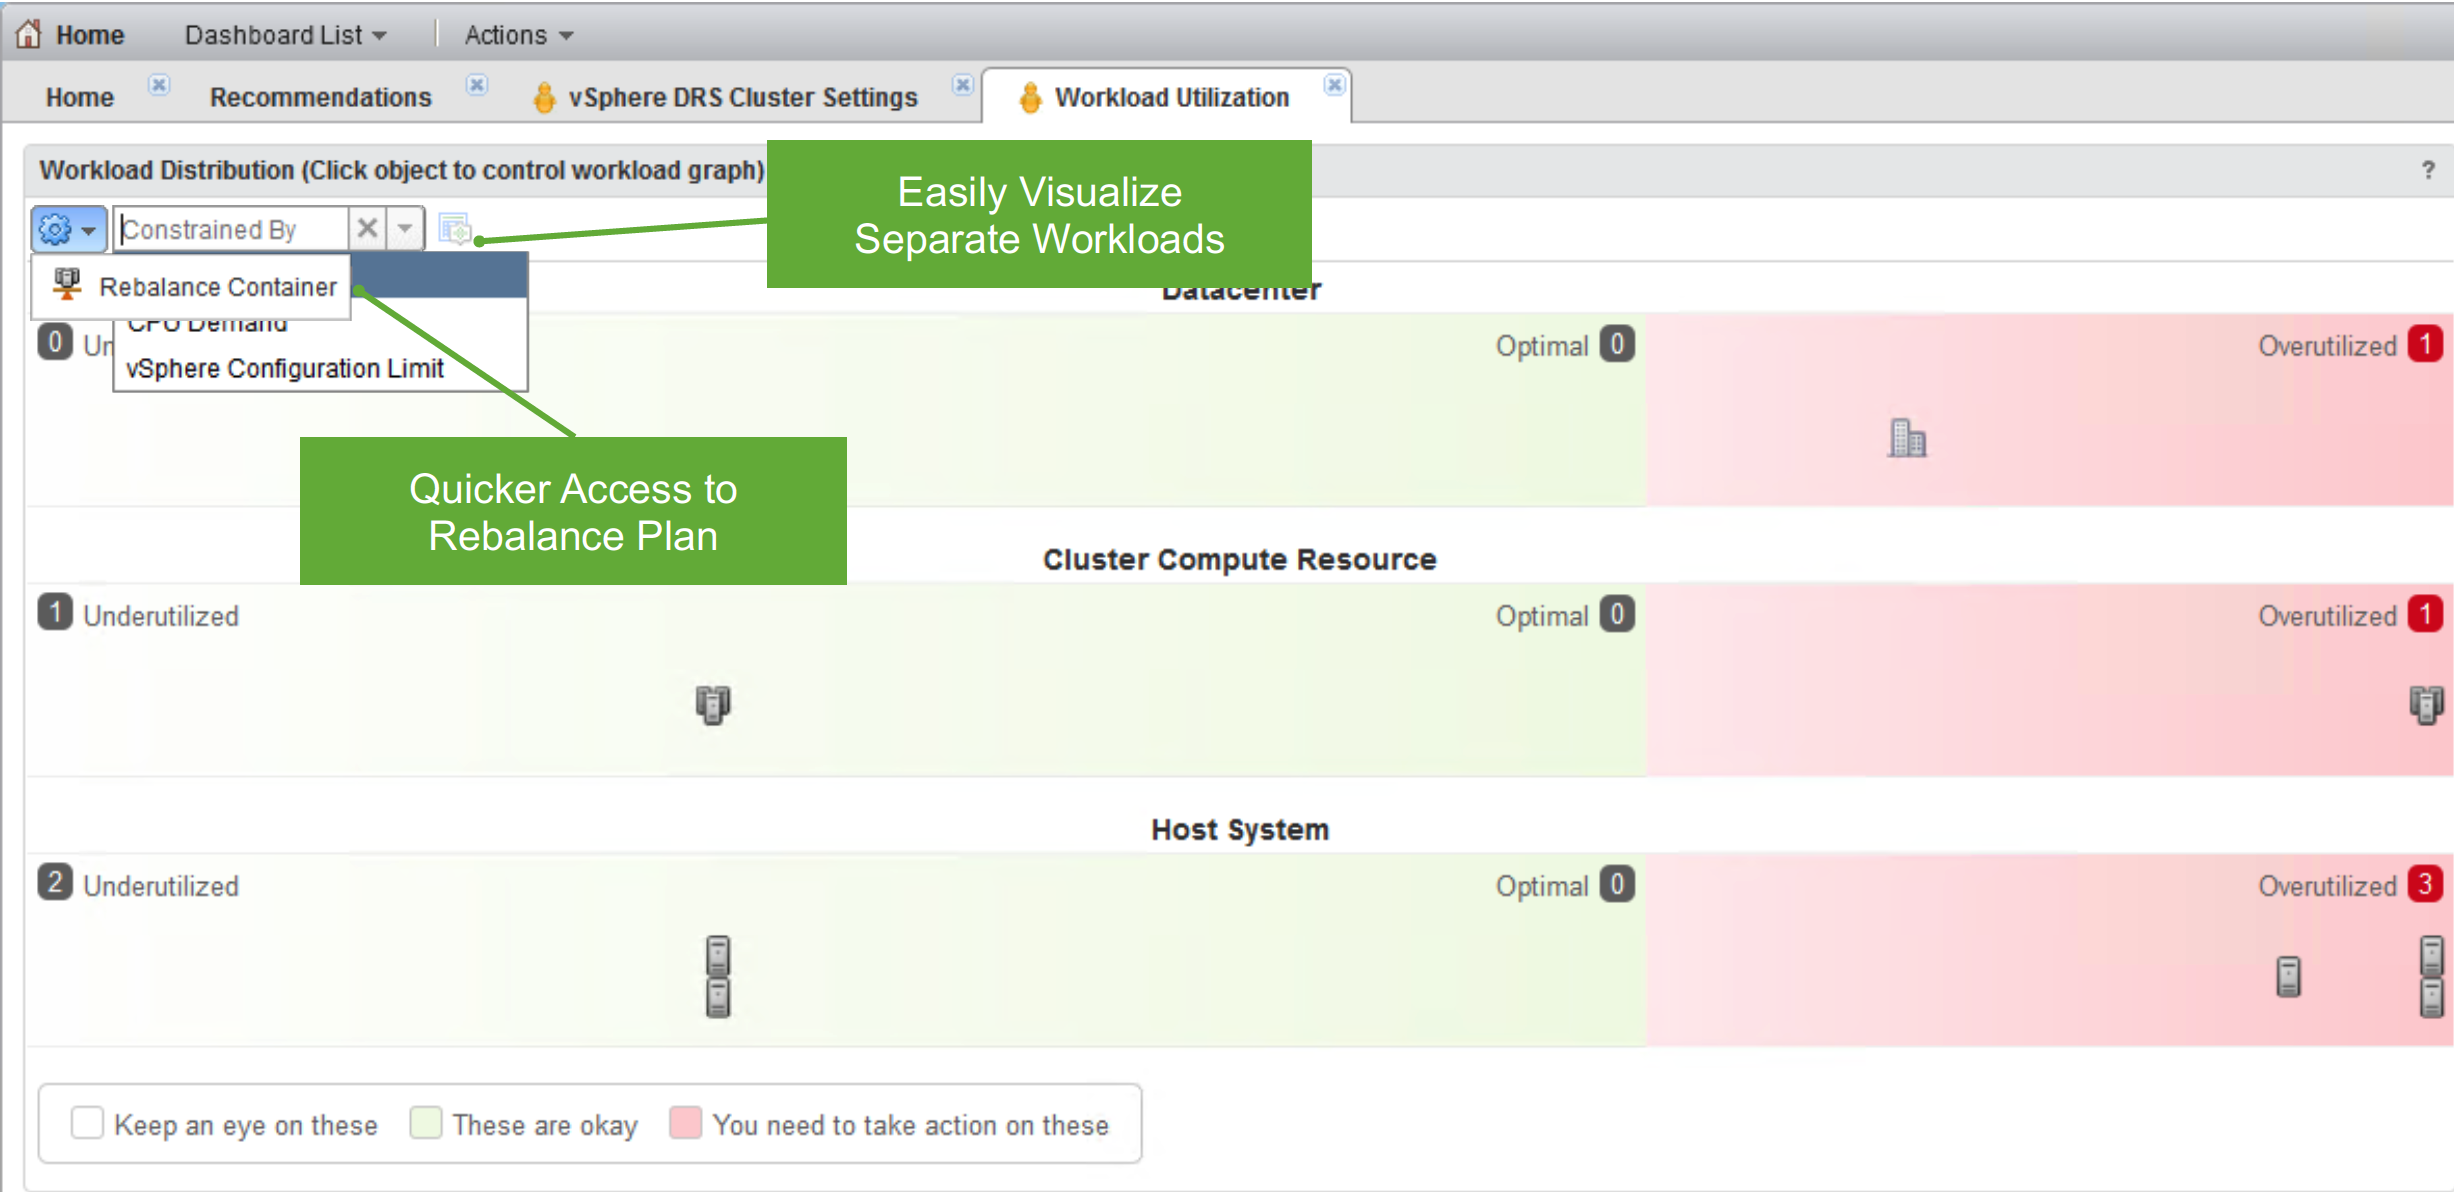
Task: Select the underutilized cluster compute resource icon
Action: pos(713,704)
